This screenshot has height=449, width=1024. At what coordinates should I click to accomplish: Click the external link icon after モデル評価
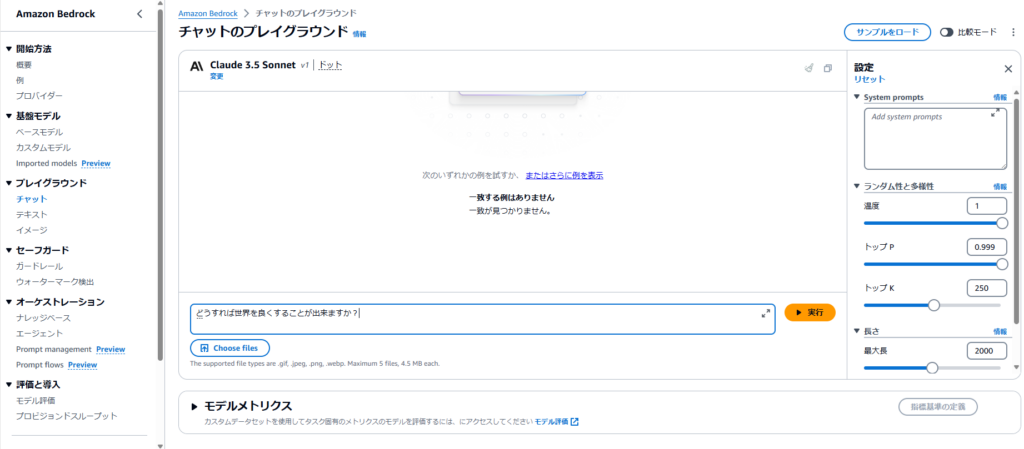tap(575, 422)
